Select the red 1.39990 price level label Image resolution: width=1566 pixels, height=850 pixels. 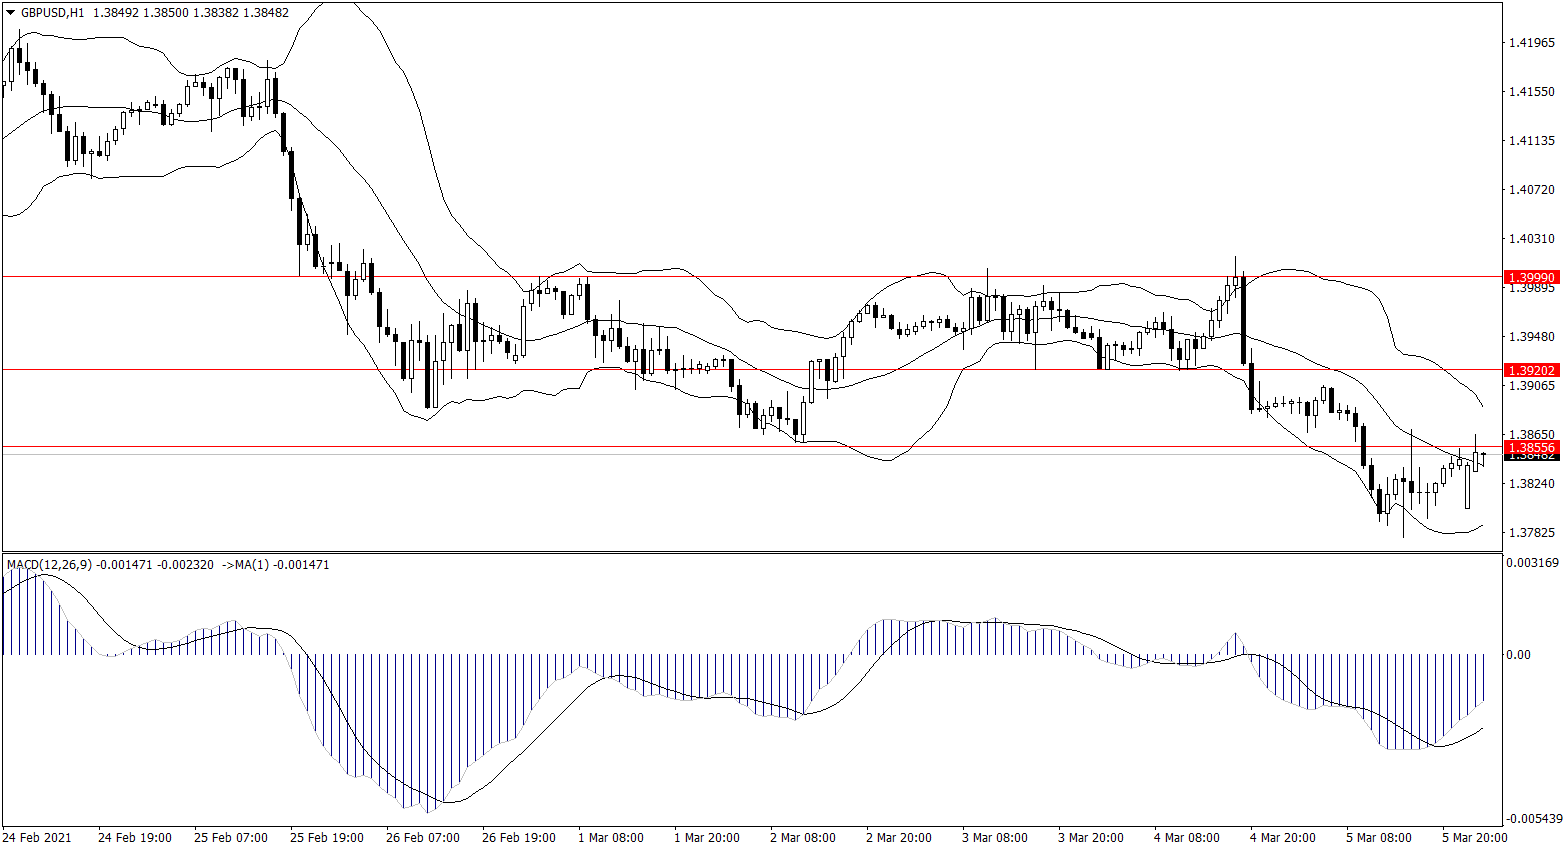[1531, 277]
